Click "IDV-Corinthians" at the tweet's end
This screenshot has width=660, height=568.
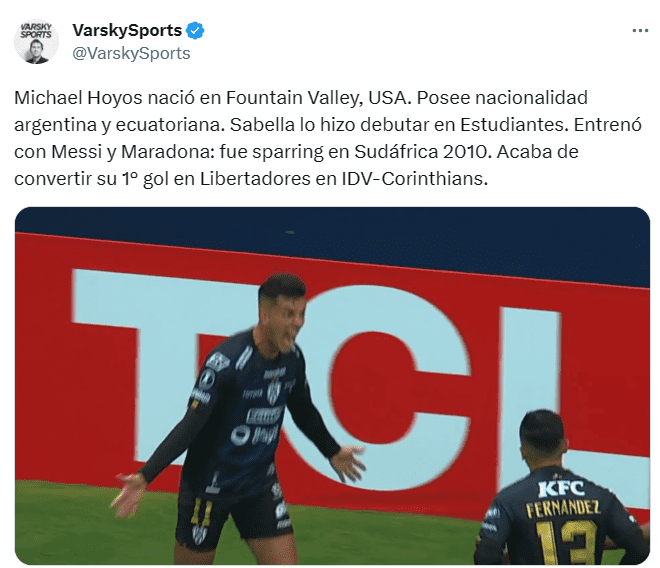[x=414, y=179]
